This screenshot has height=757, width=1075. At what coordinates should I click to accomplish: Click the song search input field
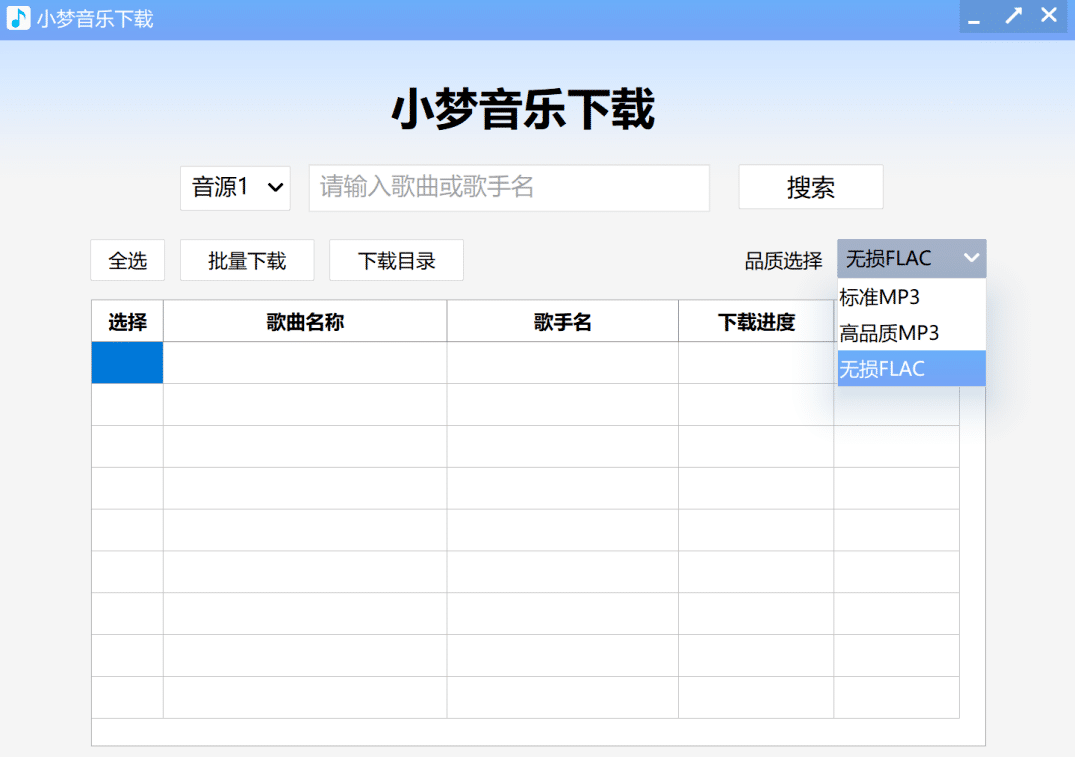pyautogui.click(x=509, y=188)
